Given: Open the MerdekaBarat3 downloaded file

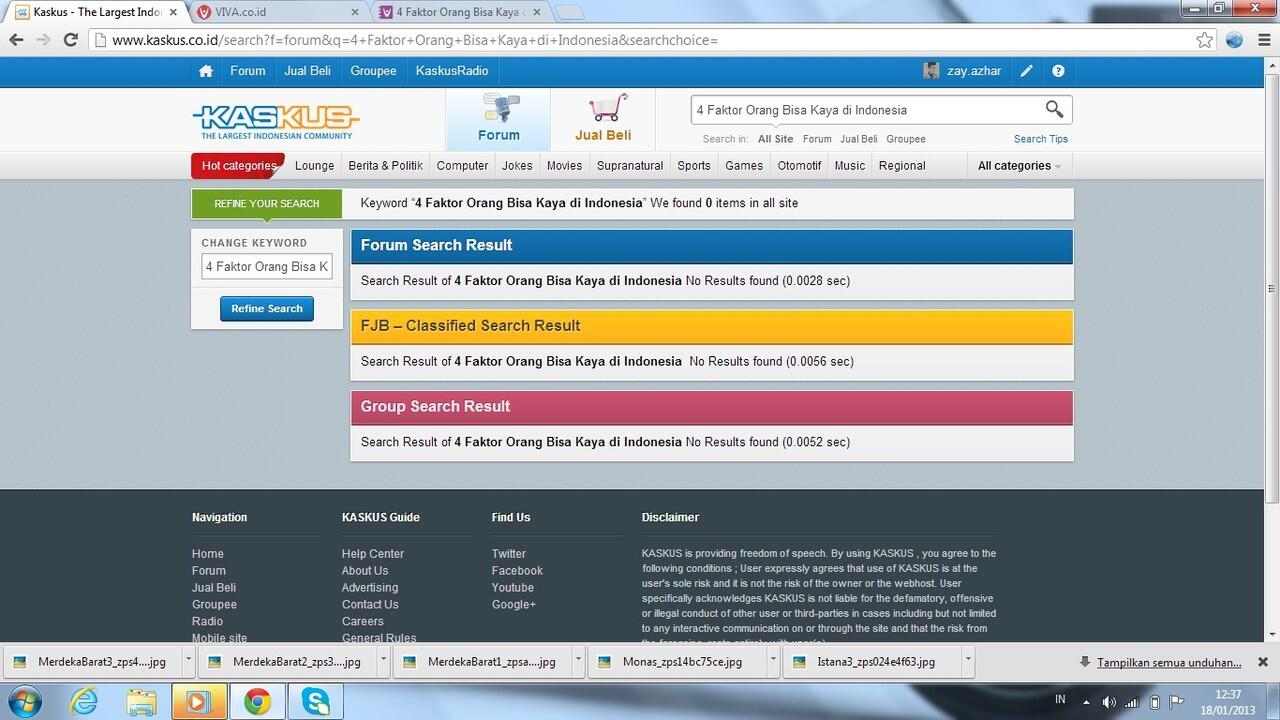Looking at the screenshot, I should [94, 662].
